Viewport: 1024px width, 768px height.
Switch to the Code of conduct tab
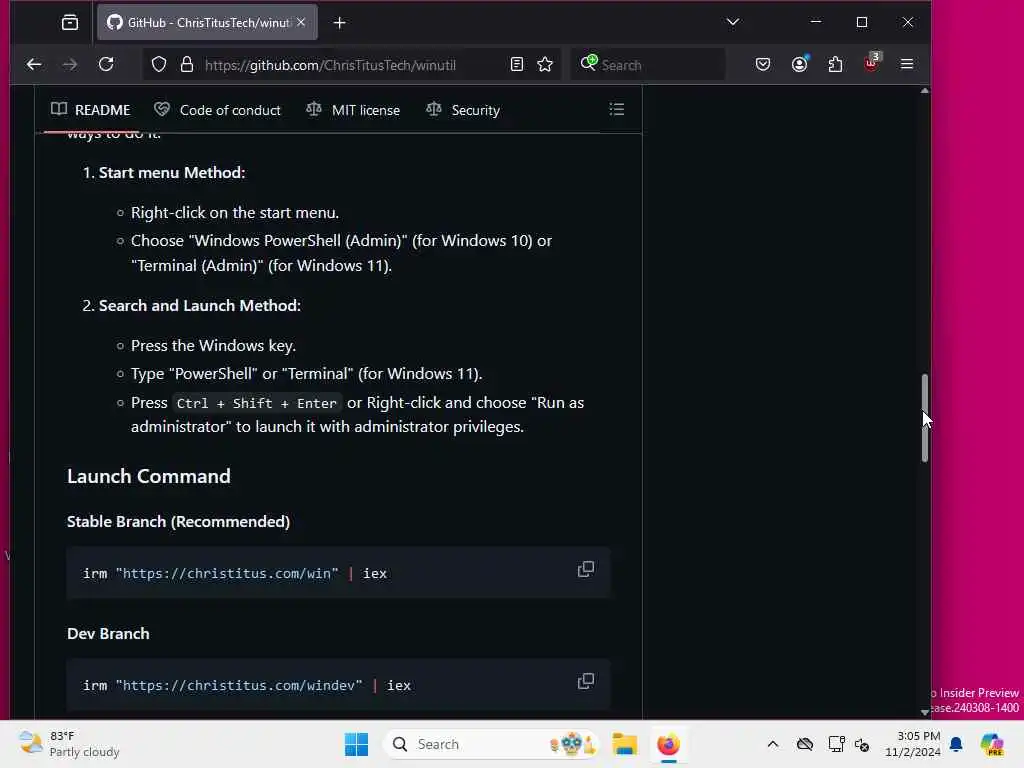tap(217, 110)
